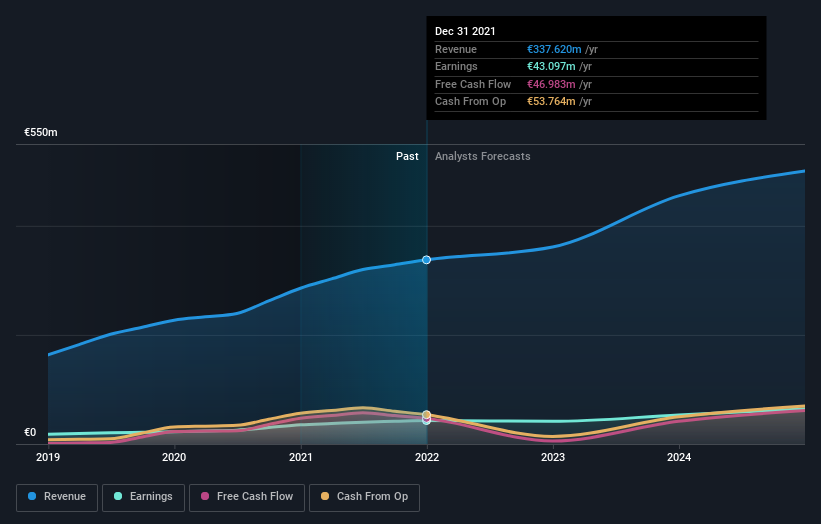
Task: Click the 2023 x-axis label
Action: [x=553, y=458]
